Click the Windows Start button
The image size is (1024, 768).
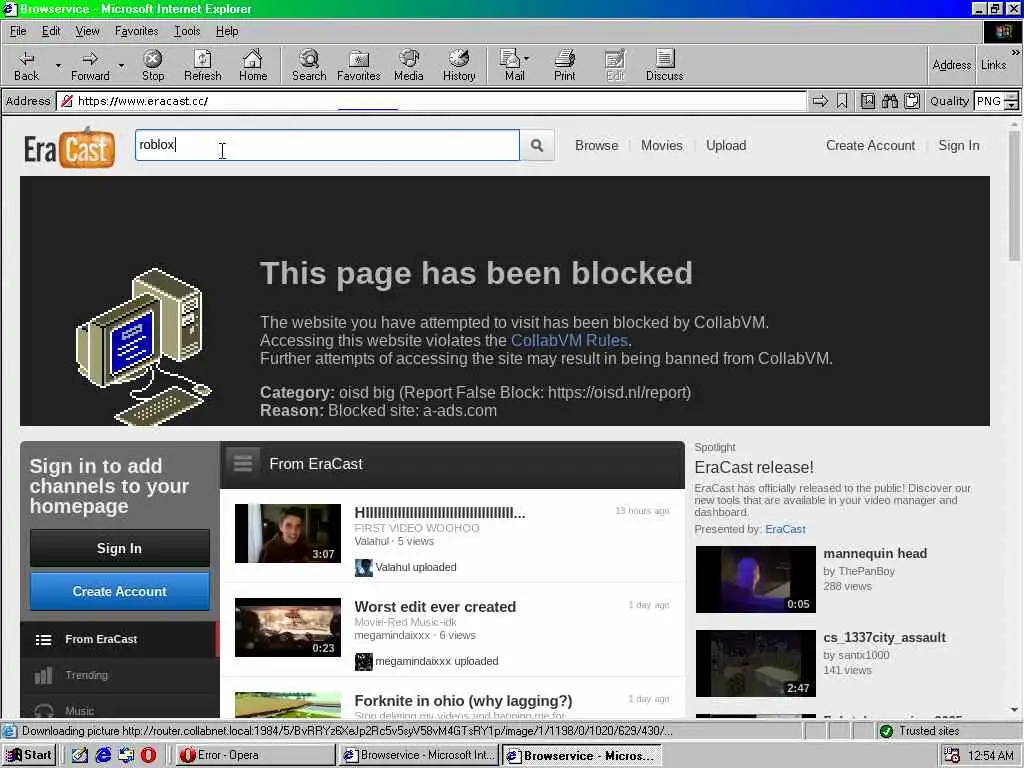tap(29, 755)
